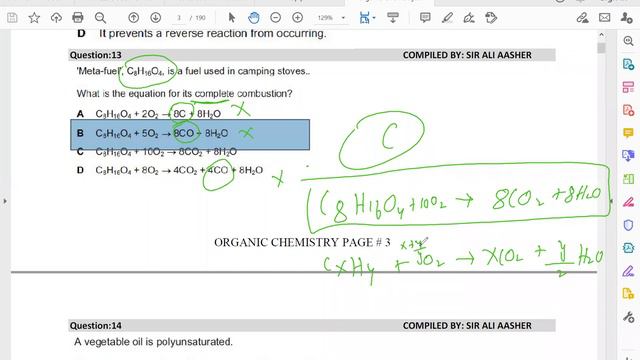Click the share link icon
Viewport: 640px width, 360px height.
[582, 18]
